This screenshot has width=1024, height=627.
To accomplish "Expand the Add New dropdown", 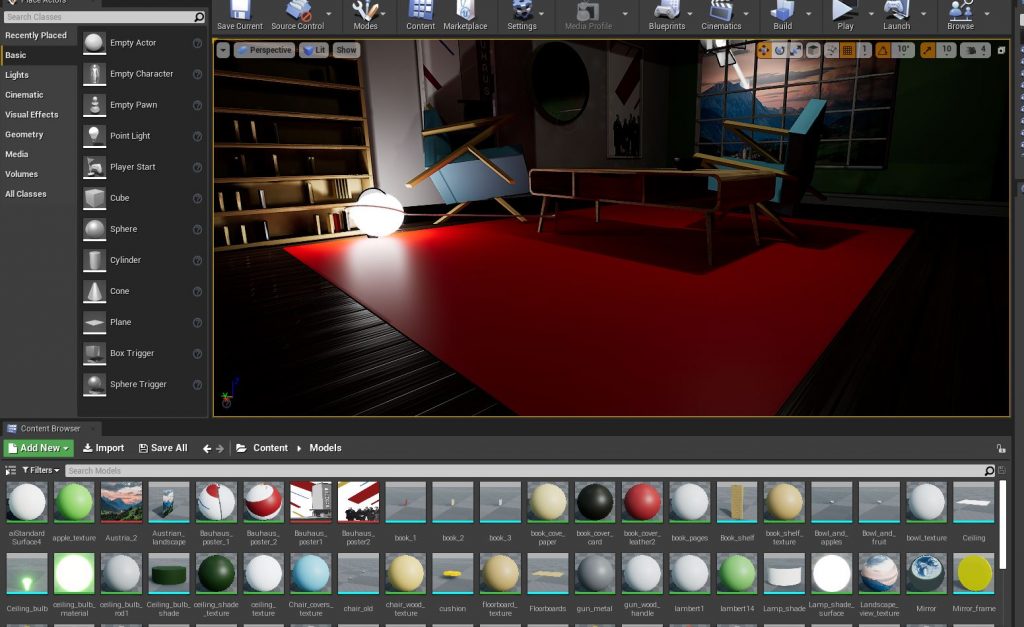I will [39, 448].
